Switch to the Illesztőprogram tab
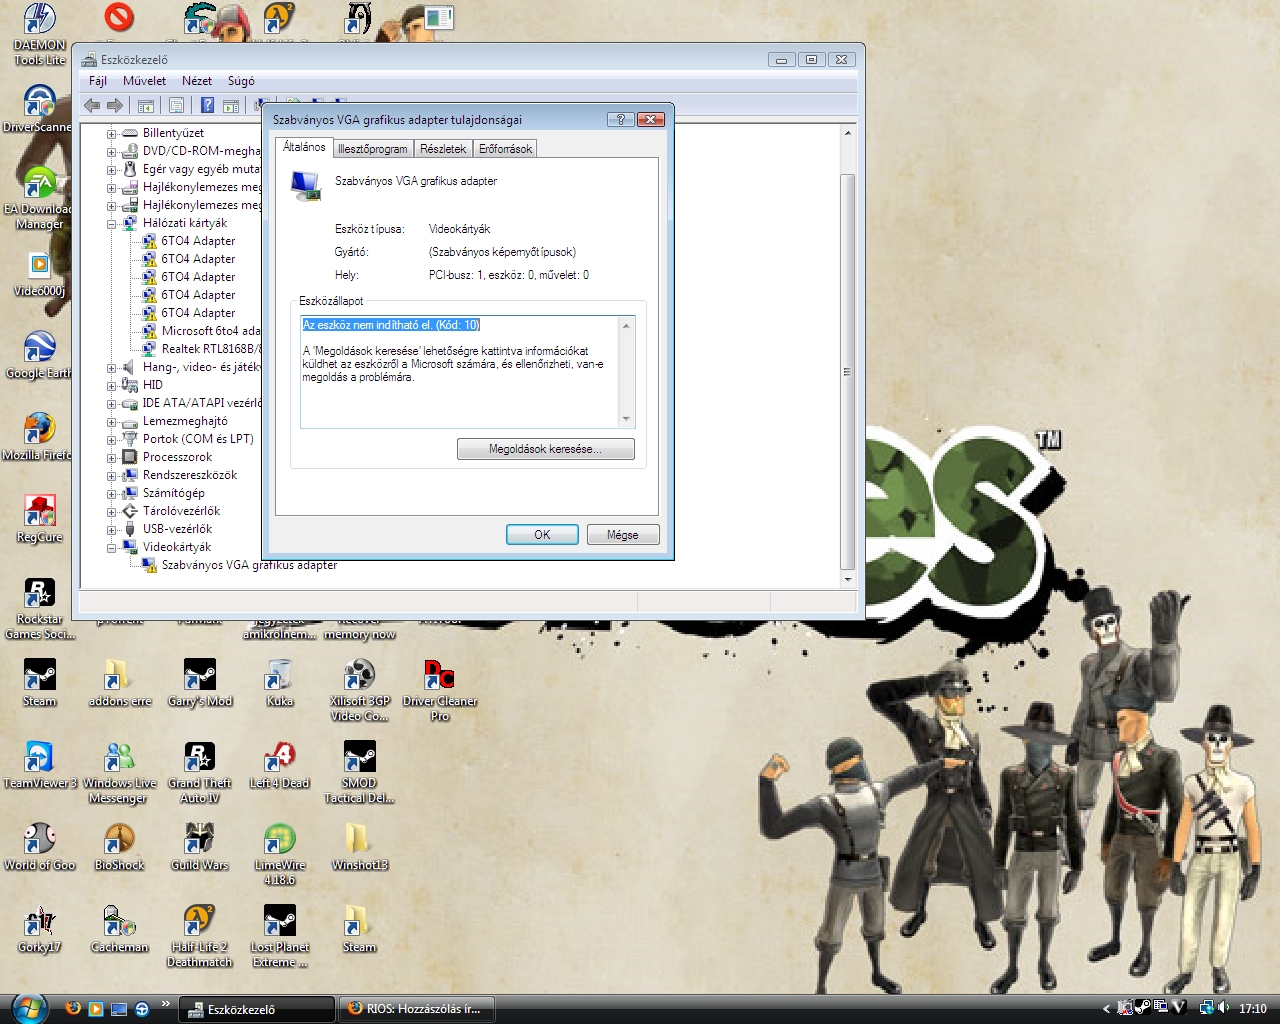 (373, 149)
